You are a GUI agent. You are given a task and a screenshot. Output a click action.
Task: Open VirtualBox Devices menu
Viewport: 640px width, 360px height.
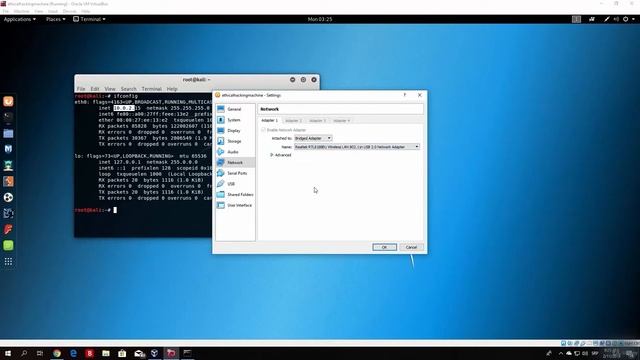point(69,11)
